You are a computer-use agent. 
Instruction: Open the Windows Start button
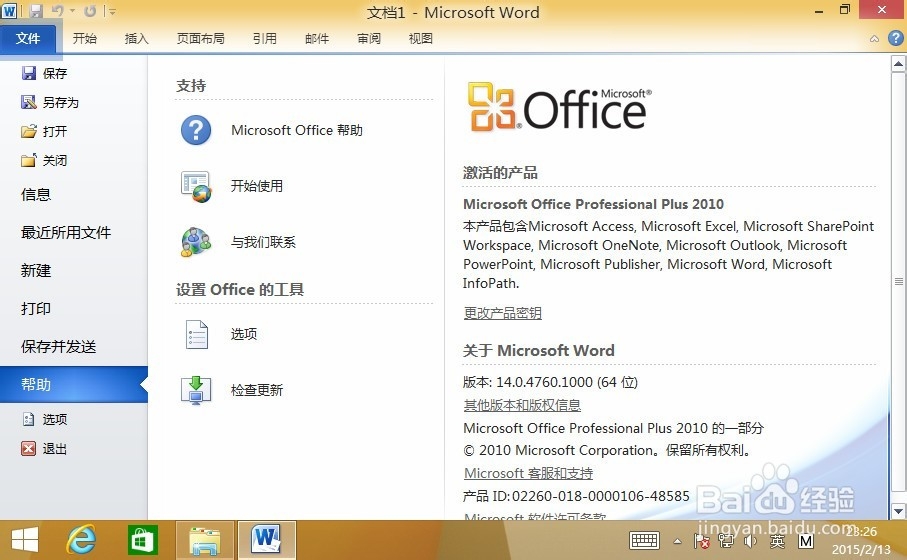tap(25, 540)
